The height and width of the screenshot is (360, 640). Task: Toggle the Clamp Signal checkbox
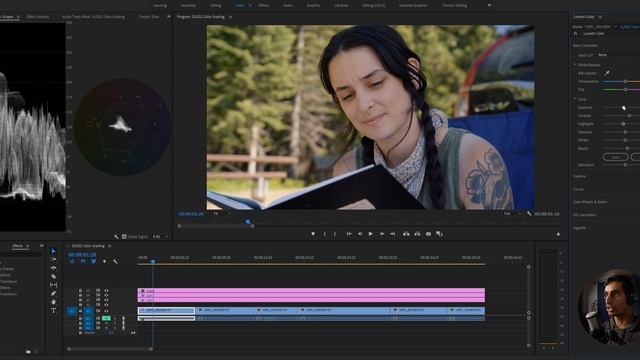[124, 237]
